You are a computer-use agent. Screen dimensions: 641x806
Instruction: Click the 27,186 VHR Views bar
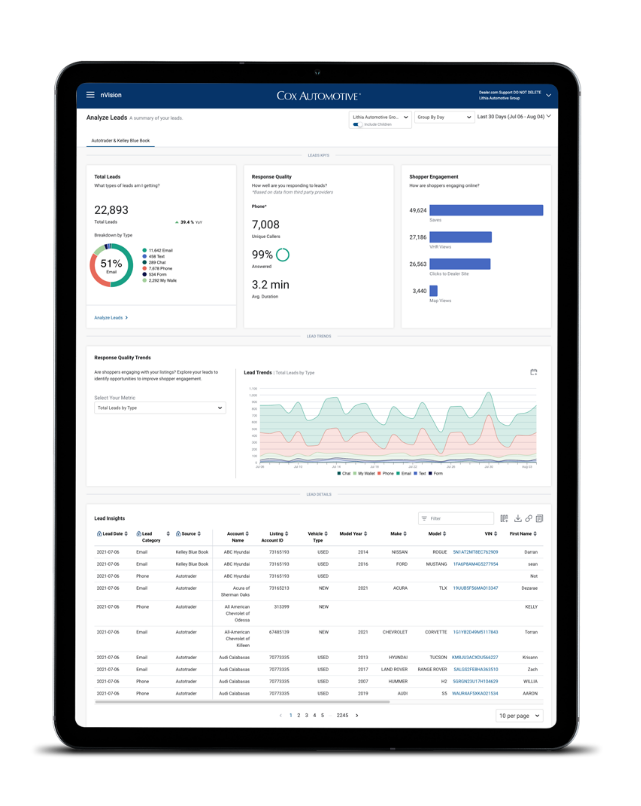(461, 237)
